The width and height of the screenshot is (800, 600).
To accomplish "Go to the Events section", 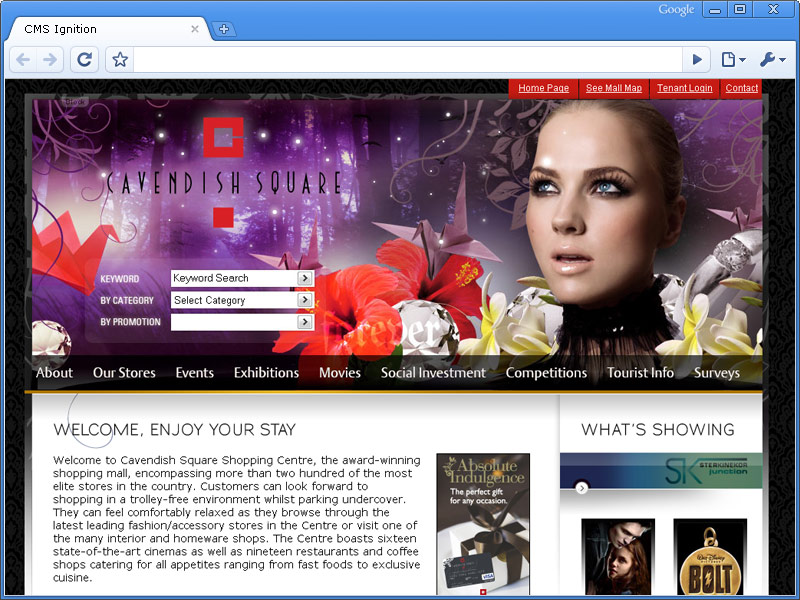I will point(194,373).
